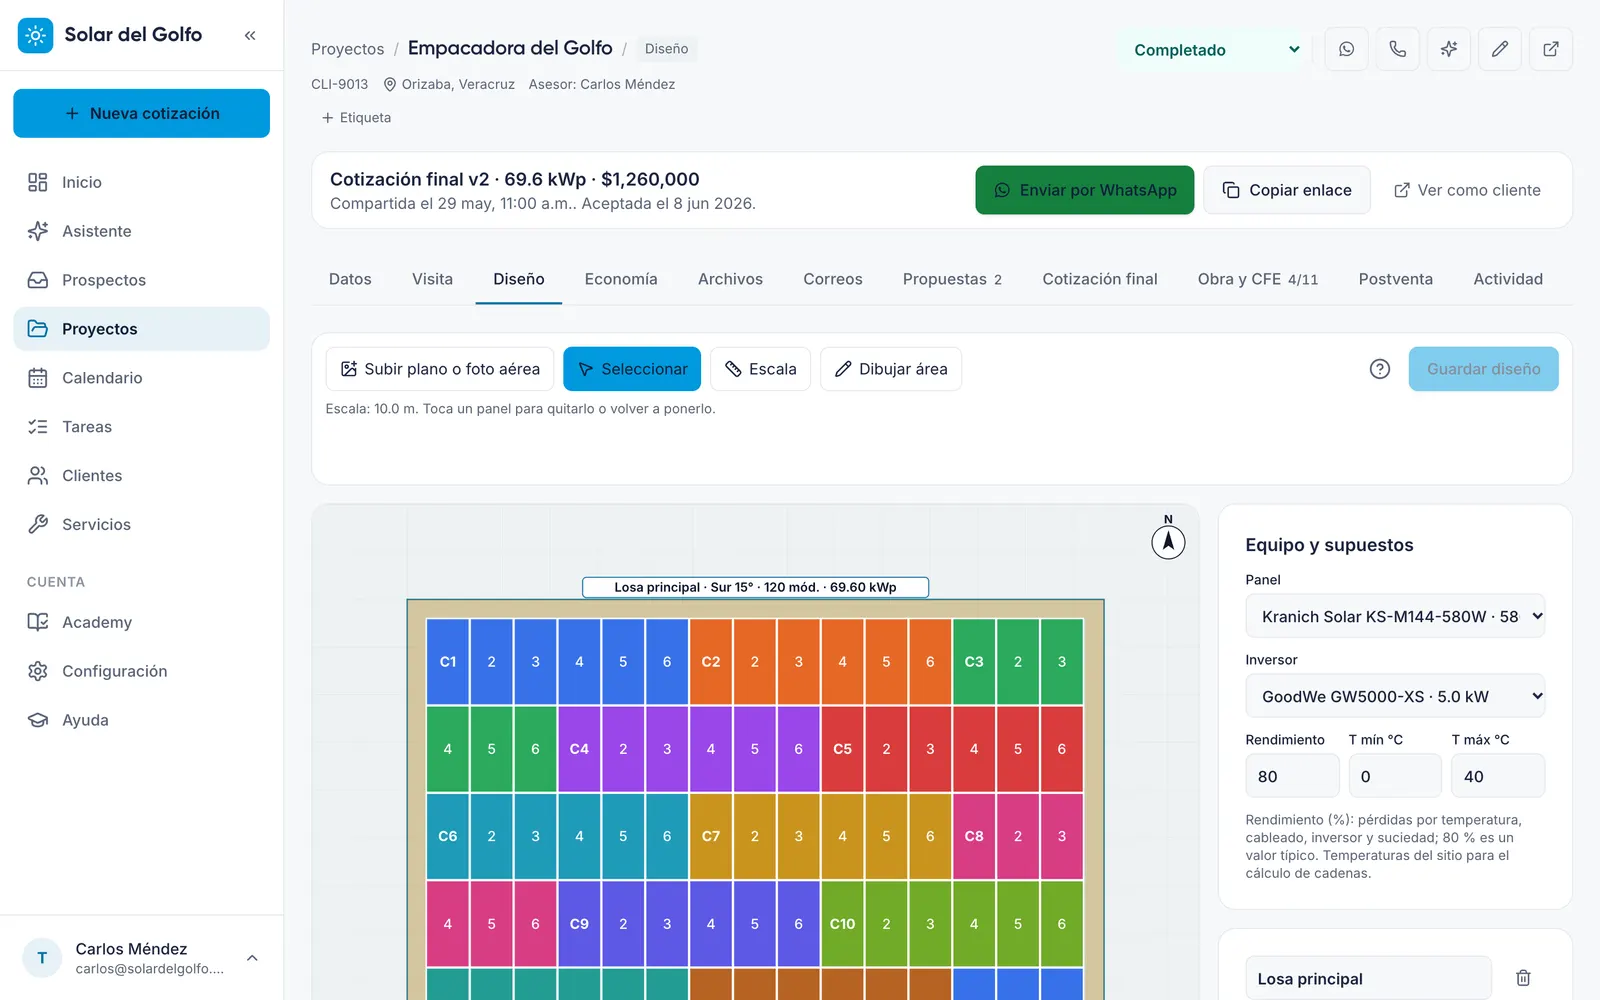Click the roof label Losa principal · Sur 15°
Viewport: 1600px width, 1000px height.
pyautogui.click(x=755, y=587)
